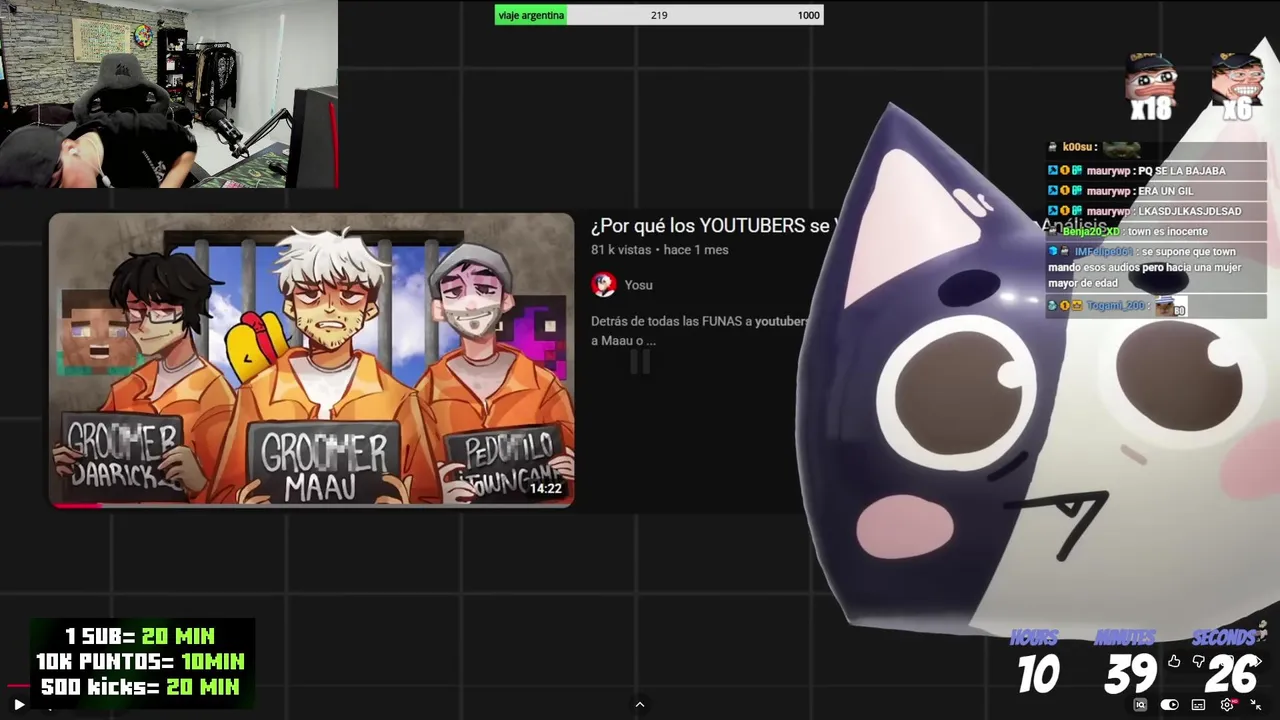Click chat message 'town es inocente'
Viewport: 1280px width, 720px height.
pyautogui.click(x=1167, y=231)
